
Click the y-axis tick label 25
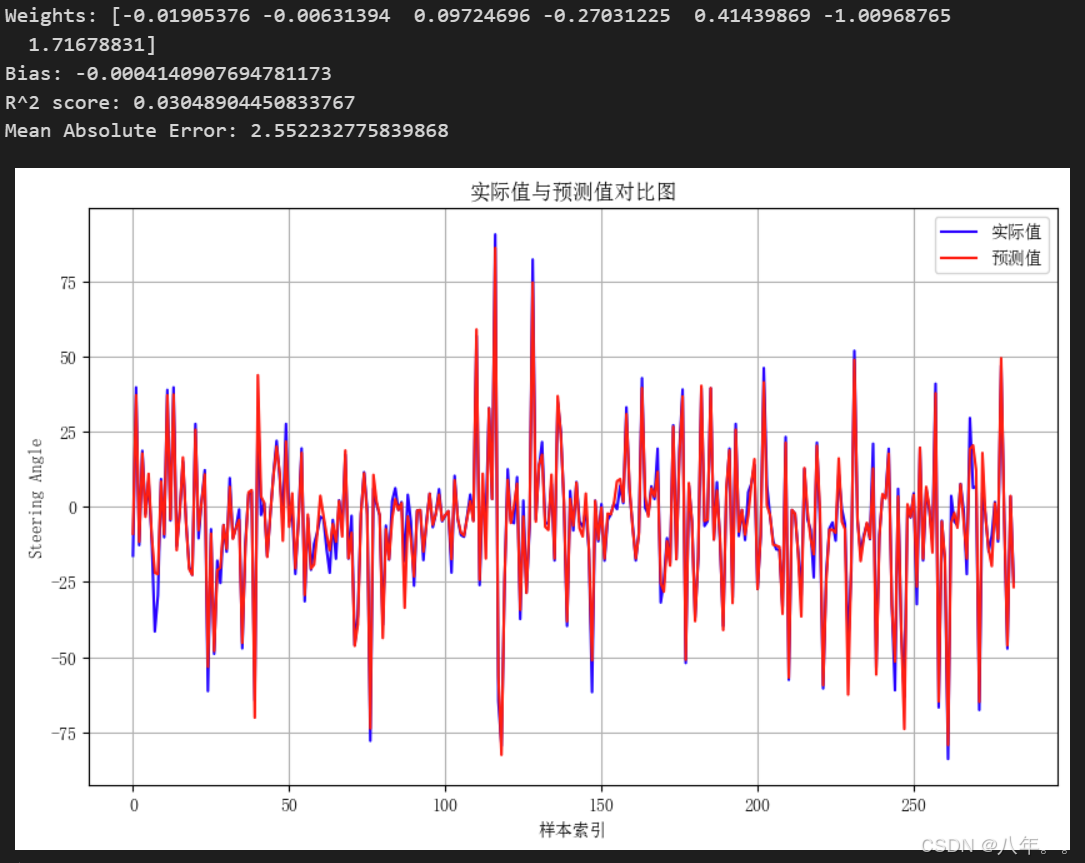pyautogui.click(x=68, y=433)
